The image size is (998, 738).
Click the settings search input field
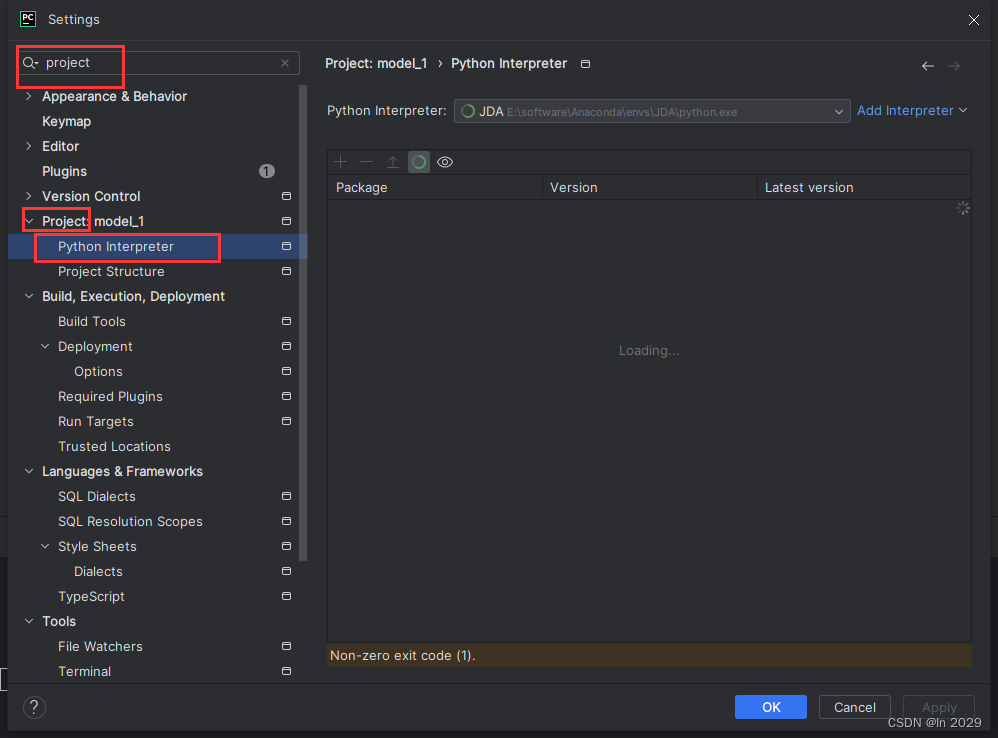(x=159, y=63)
